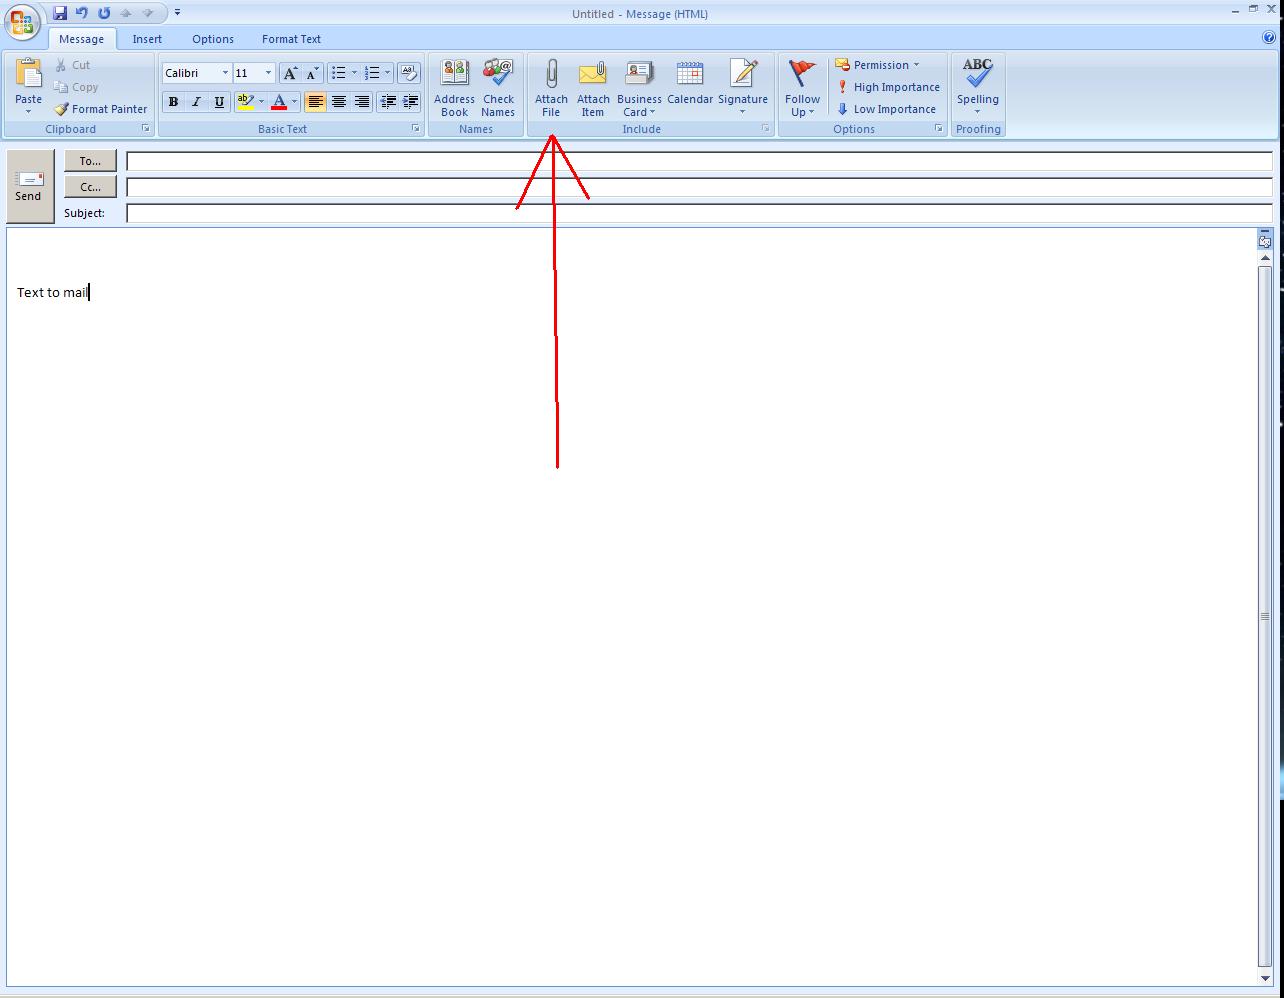Open the Permission menu
The image size is (1284, 998).
[x=877, y=65]
